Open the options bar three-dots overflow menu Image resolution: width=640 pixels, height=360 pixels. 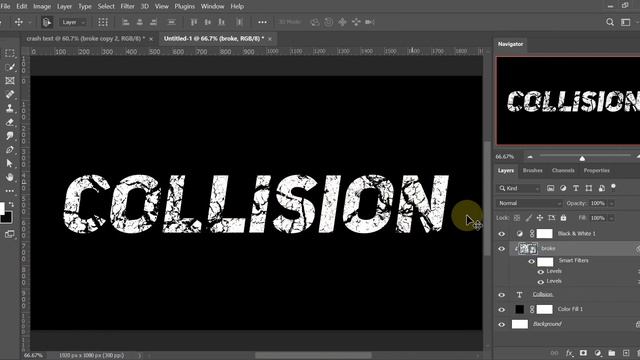coord(262,22)
